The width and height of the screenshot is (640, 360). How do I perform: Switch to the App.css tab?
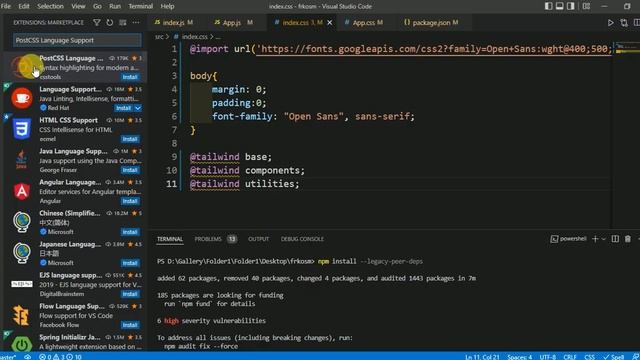tap(364, 23)
